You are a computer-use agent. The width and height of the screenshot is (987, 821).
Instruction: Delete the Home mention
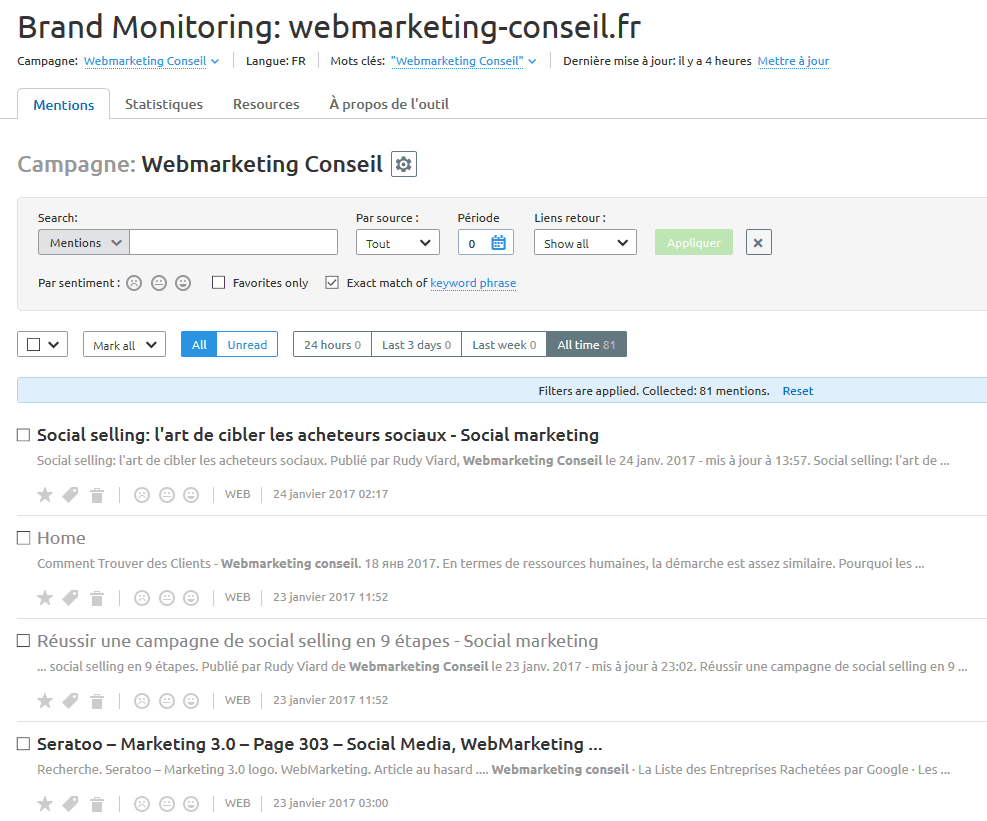(x=97, y=597)
